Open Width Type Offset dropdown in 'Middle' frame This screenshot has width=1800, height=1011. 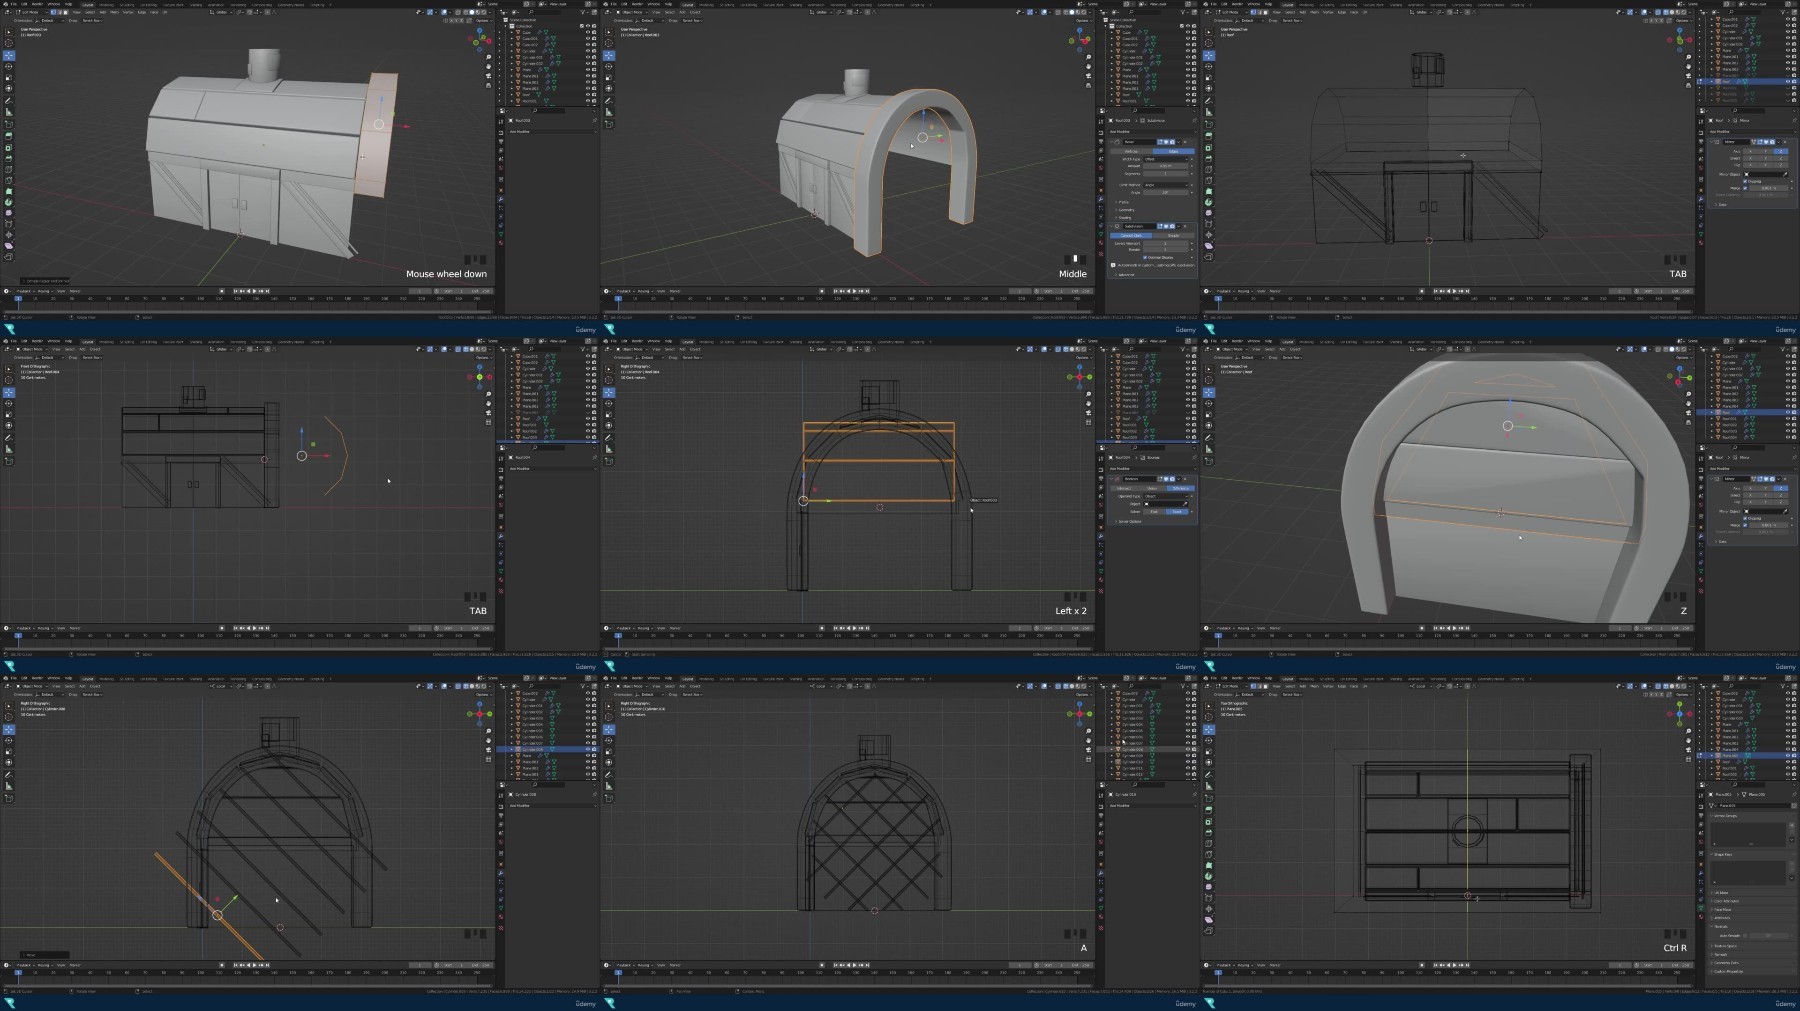coord(1166,159)
